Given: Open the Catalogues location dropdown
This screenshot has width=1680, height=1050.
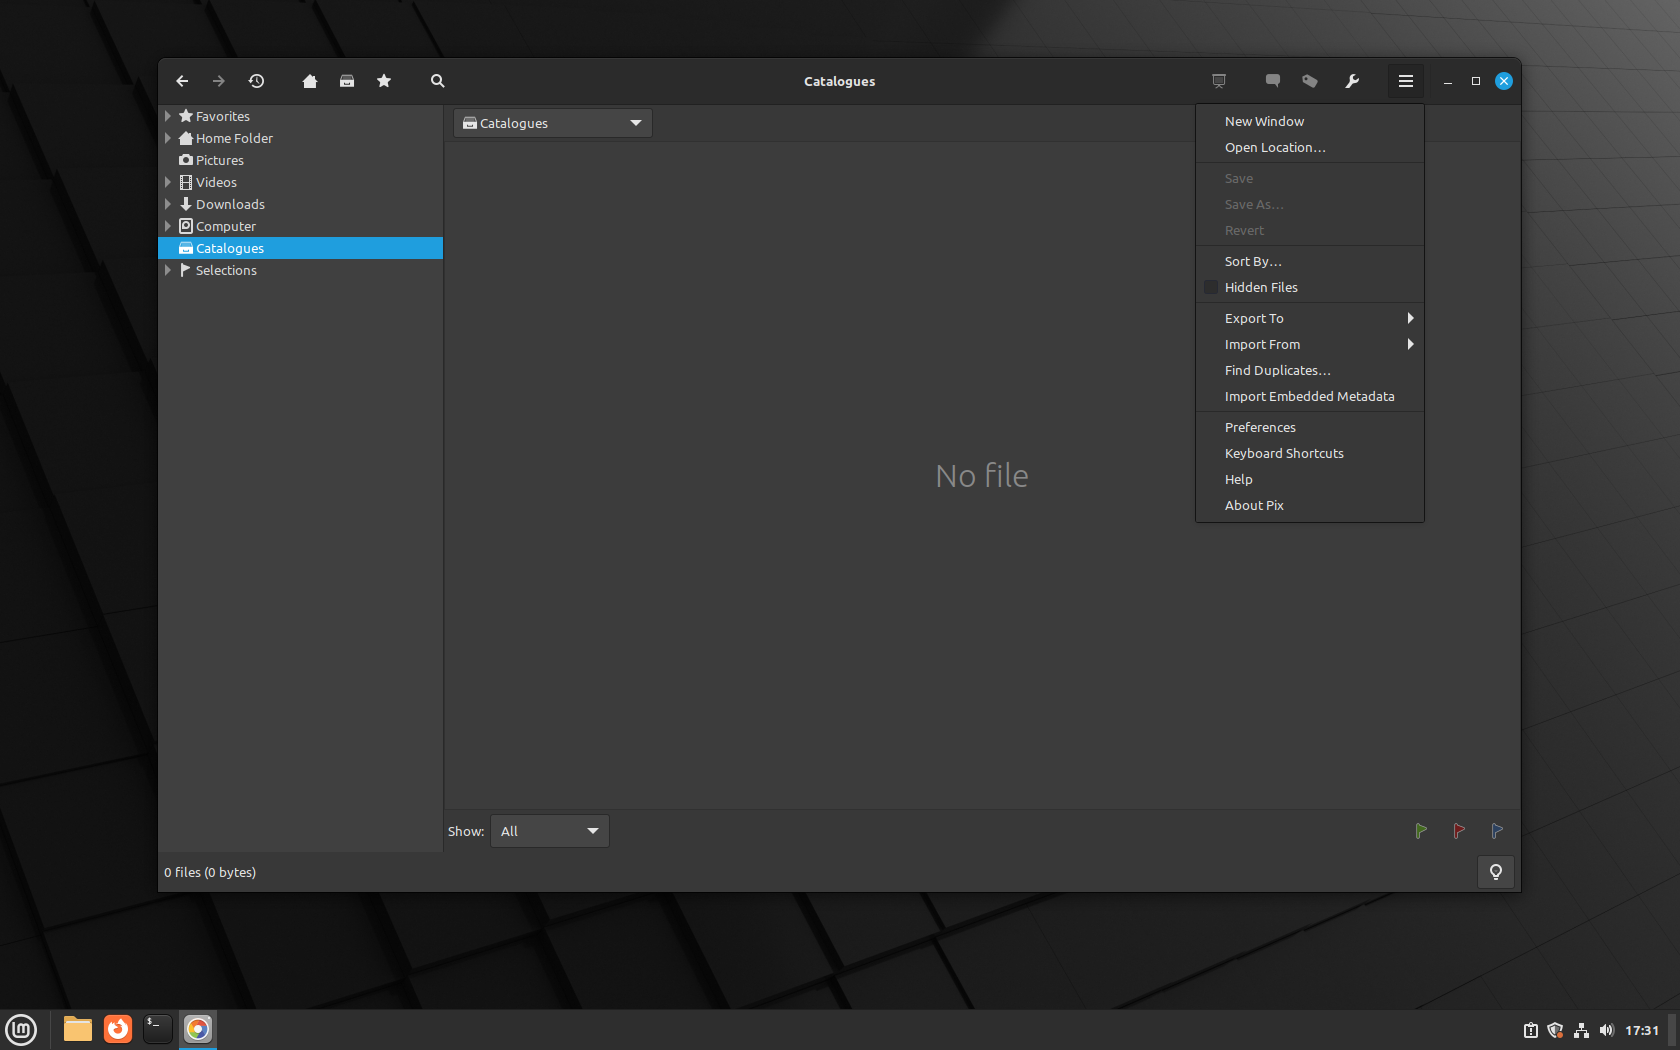Looking at the screenshot, I should (553, 123).
